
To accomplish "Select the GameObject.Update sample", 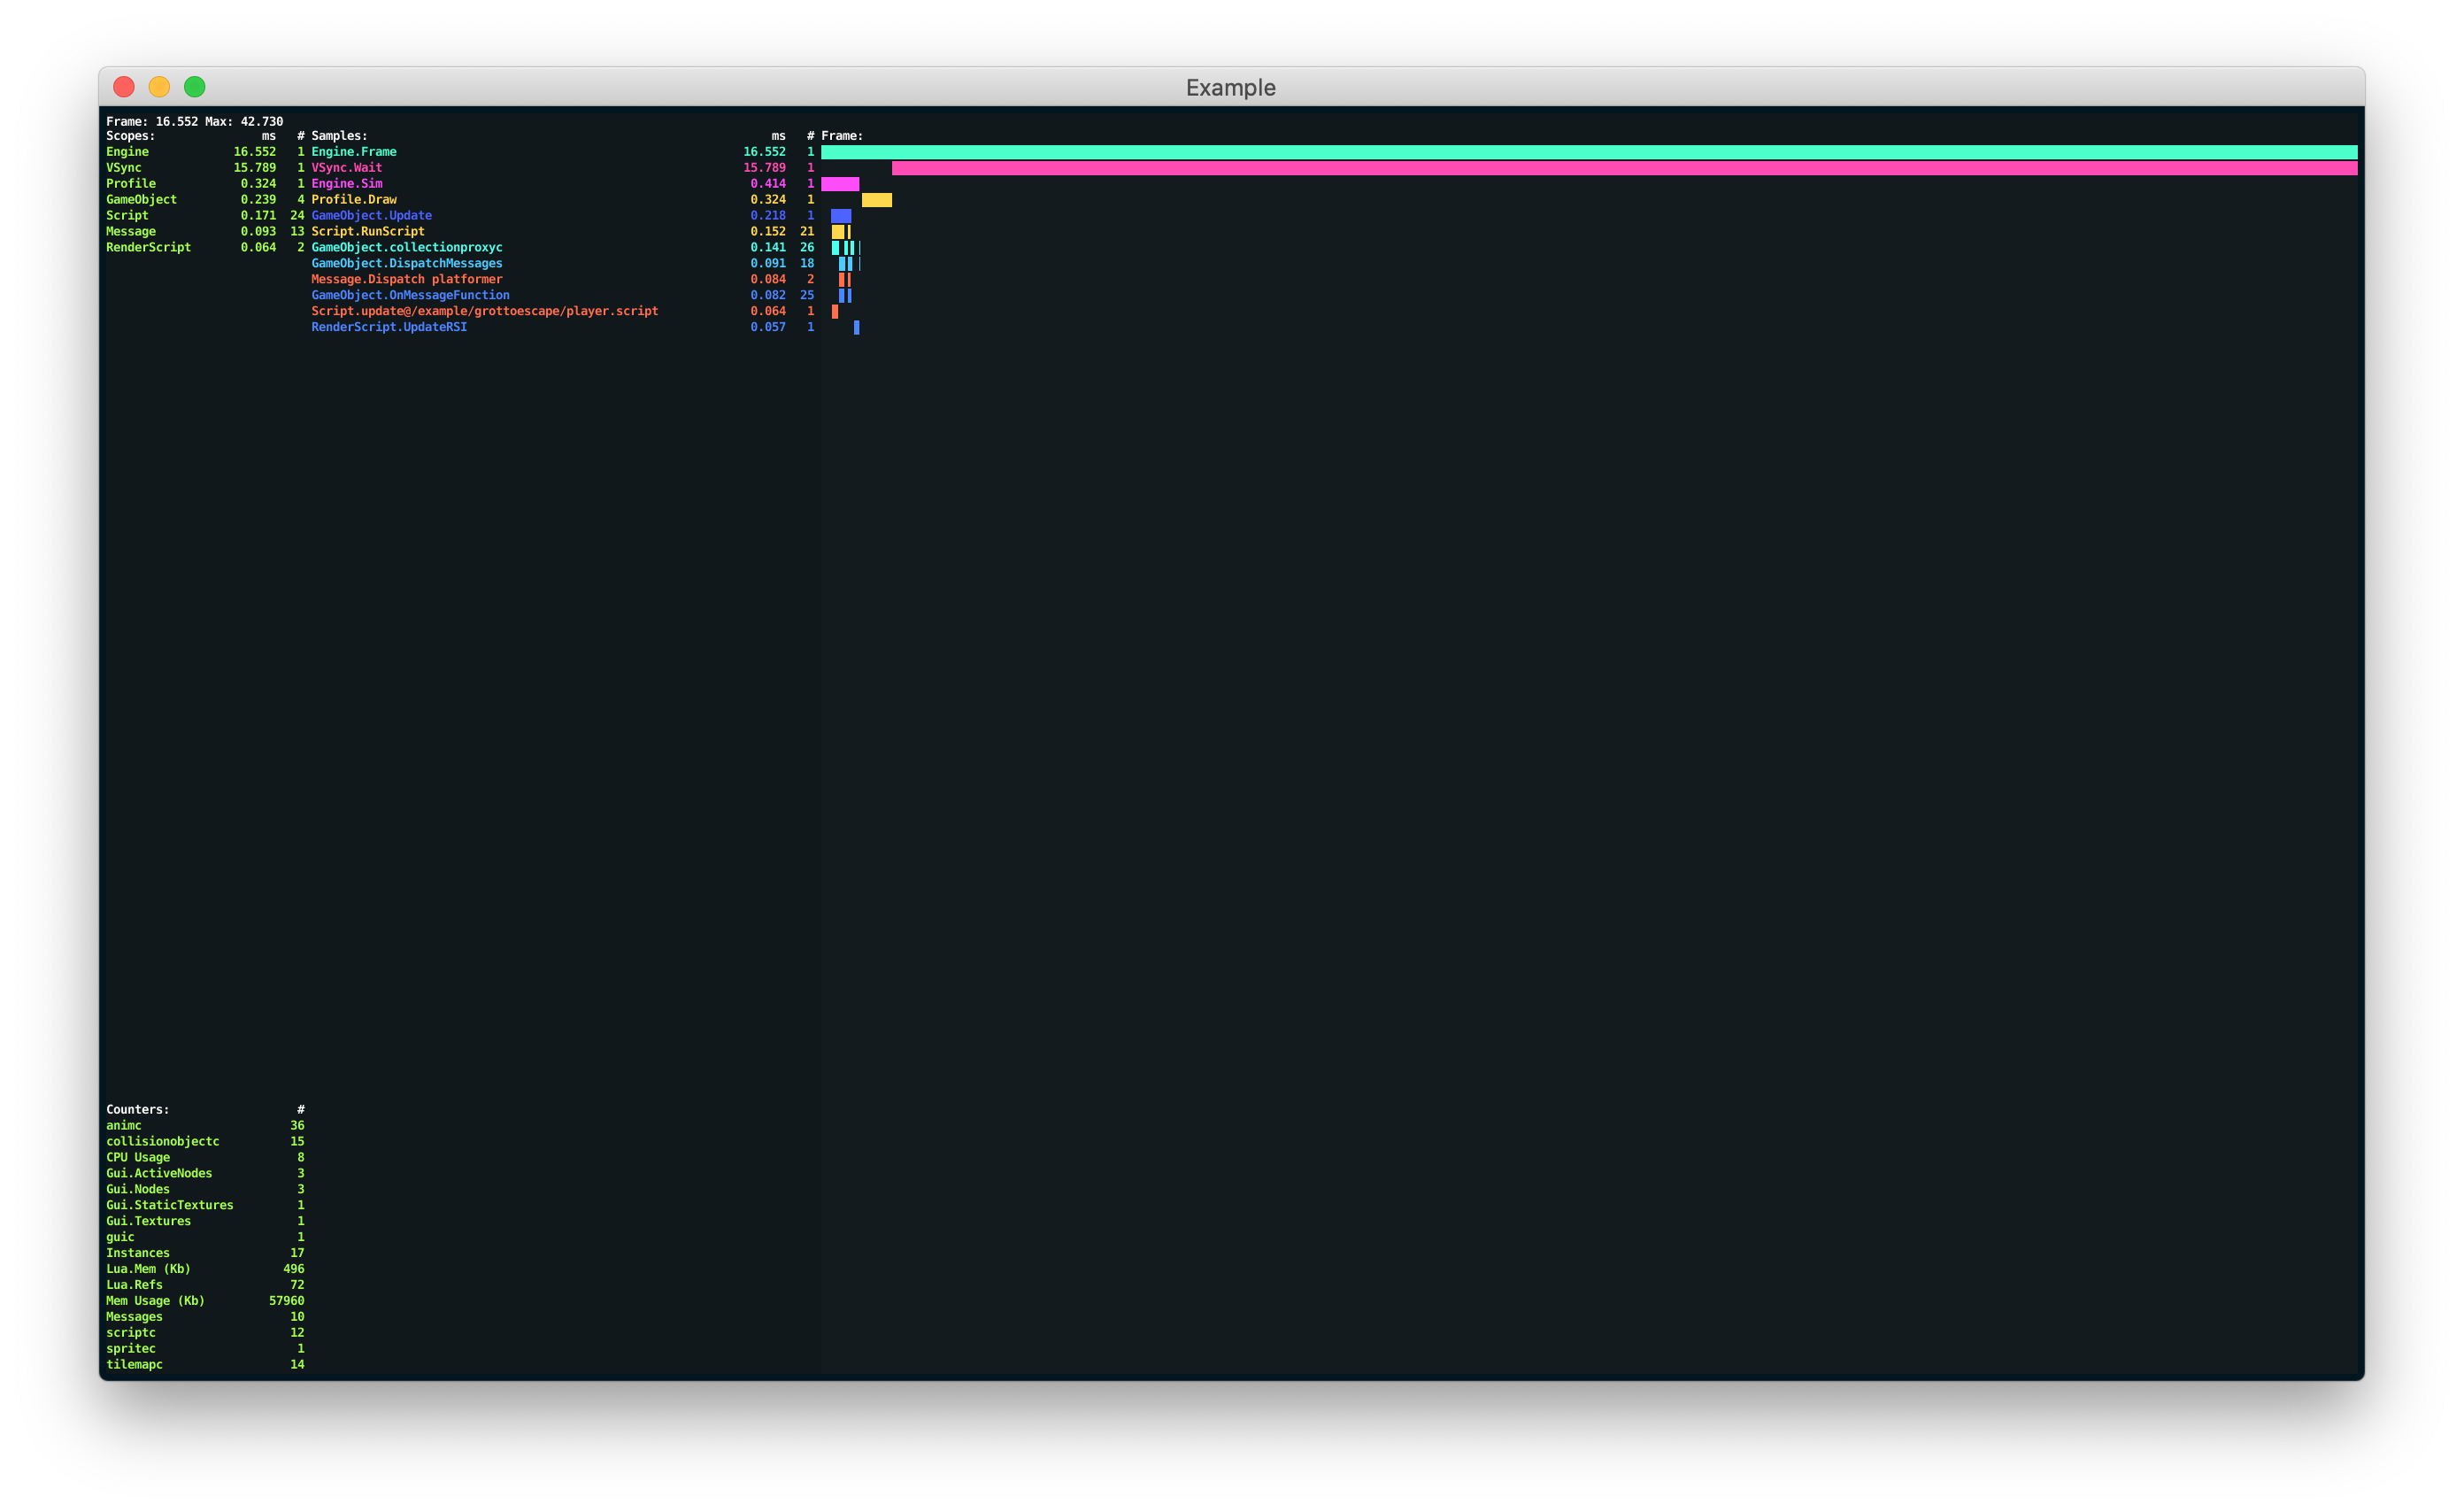I will click(371, 215).
